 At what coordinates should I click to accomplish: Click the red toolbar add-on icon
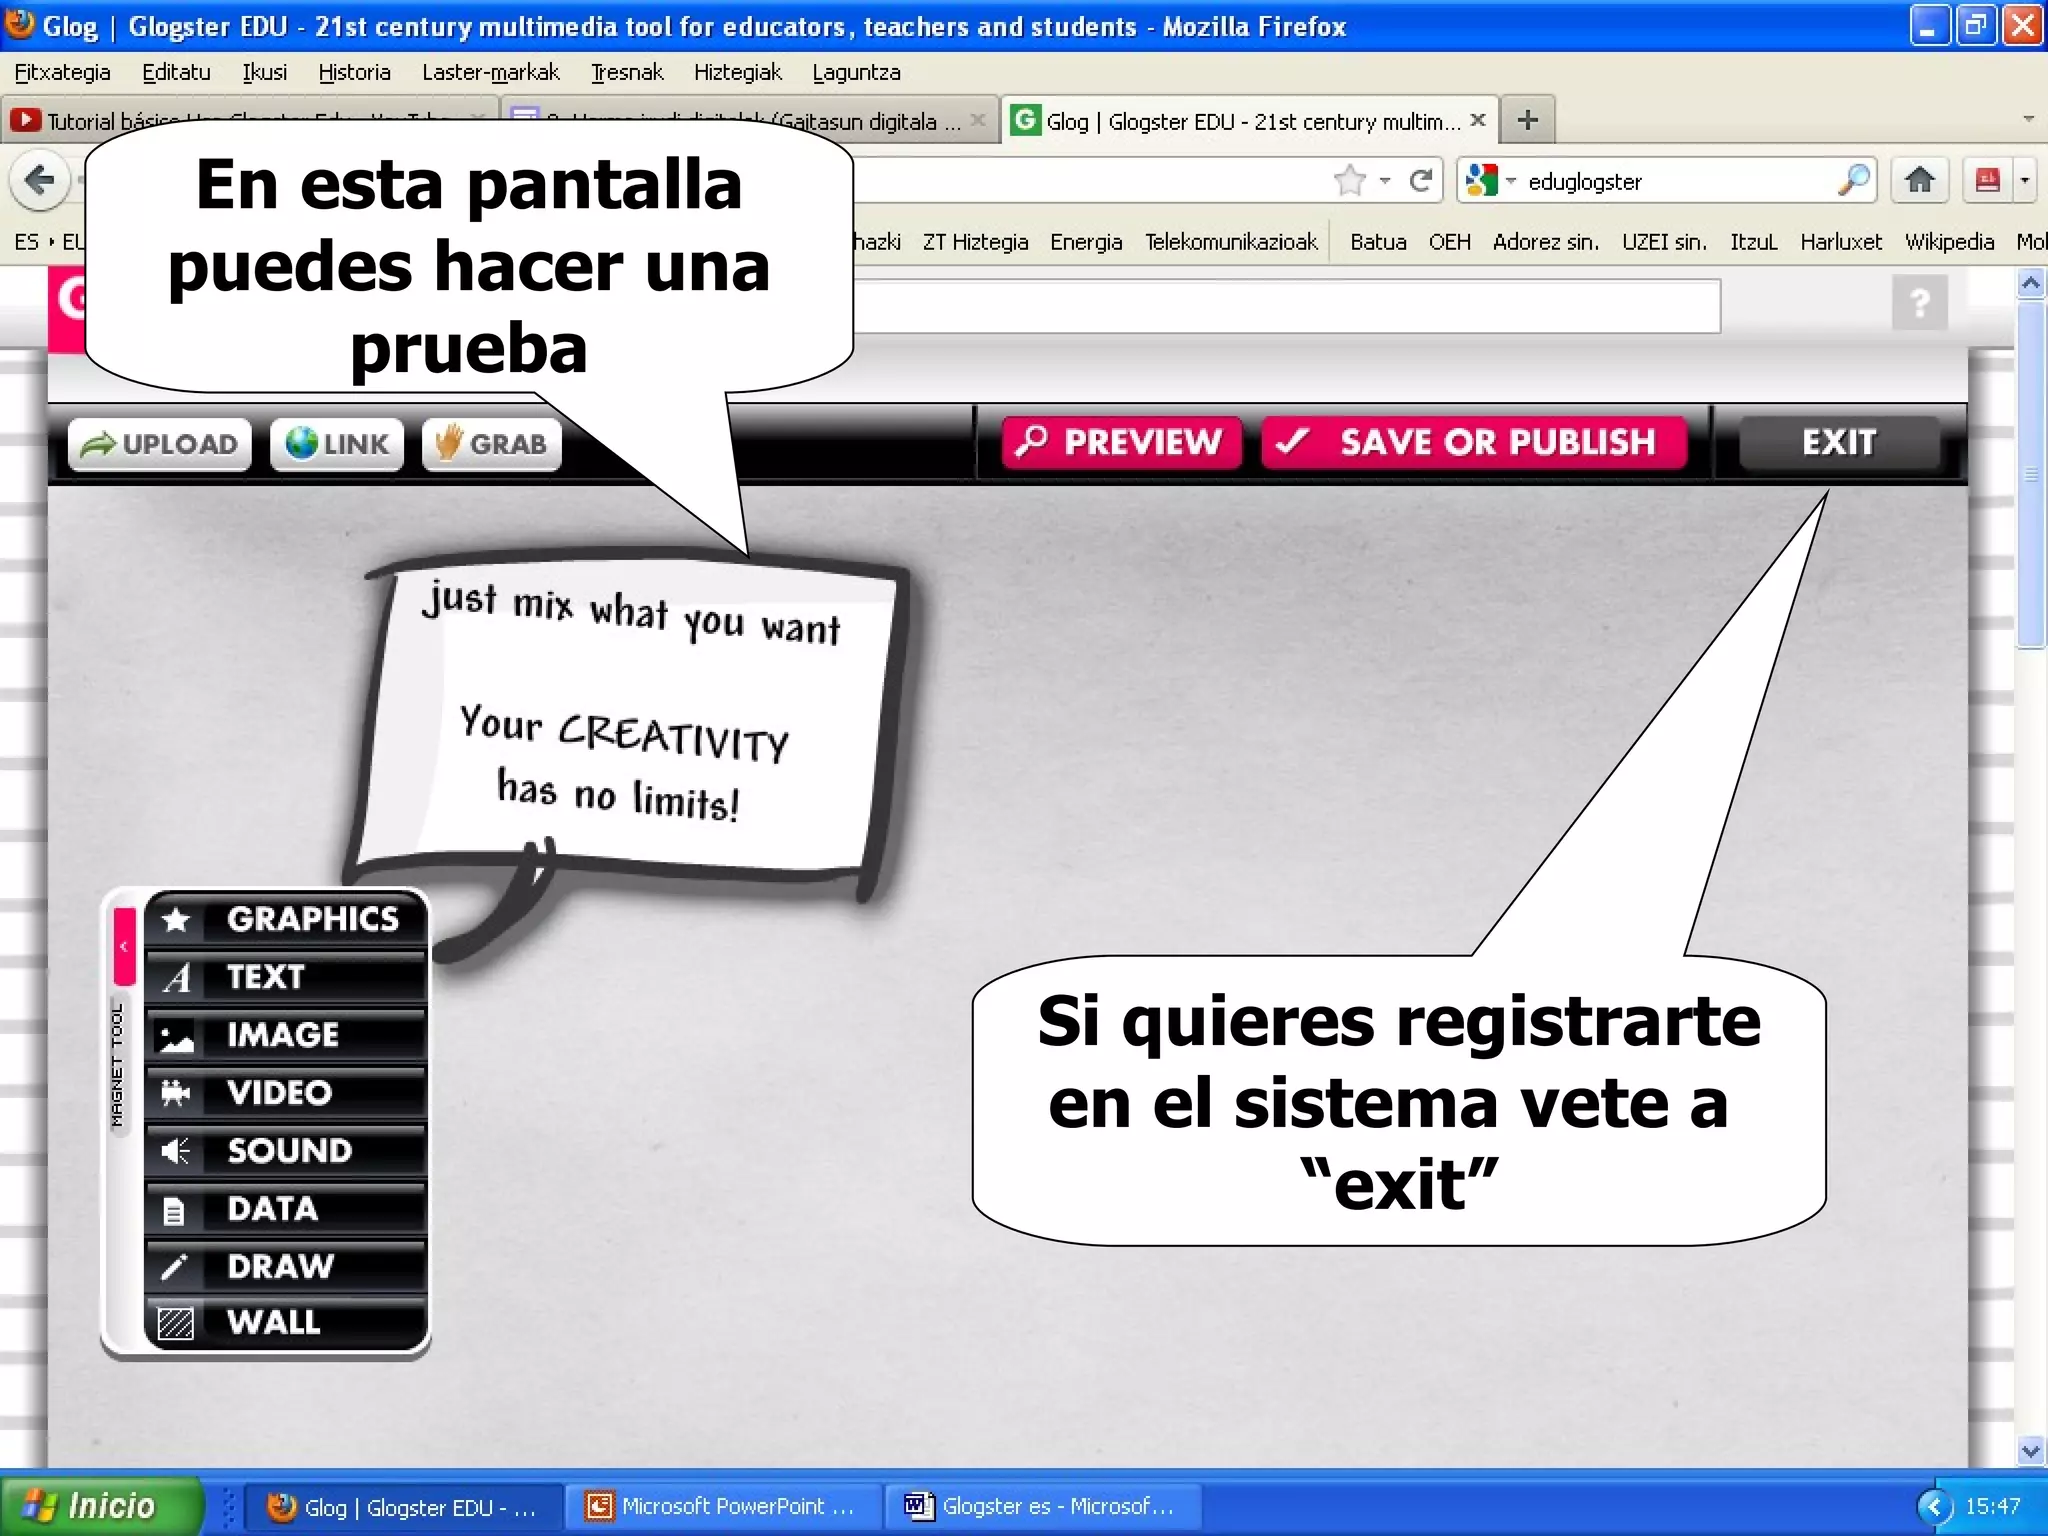click(x=1988, y=181)
